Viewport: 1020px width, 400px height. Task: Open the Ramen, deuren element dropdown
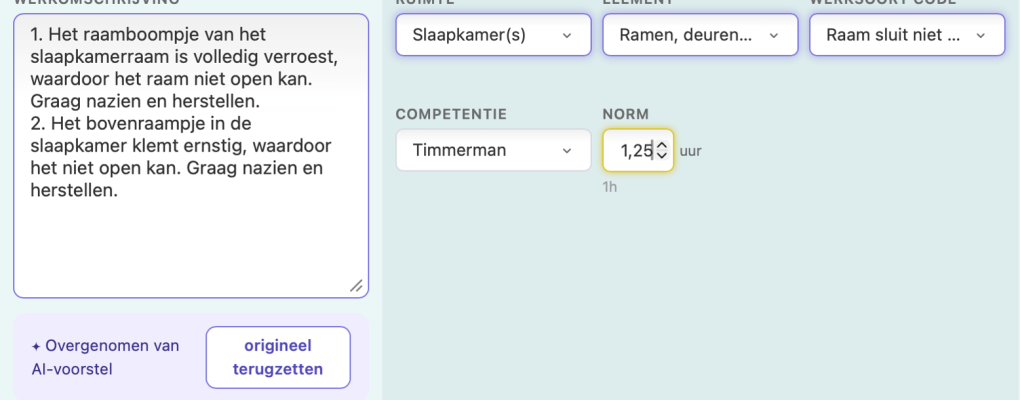tap(701, 35)
